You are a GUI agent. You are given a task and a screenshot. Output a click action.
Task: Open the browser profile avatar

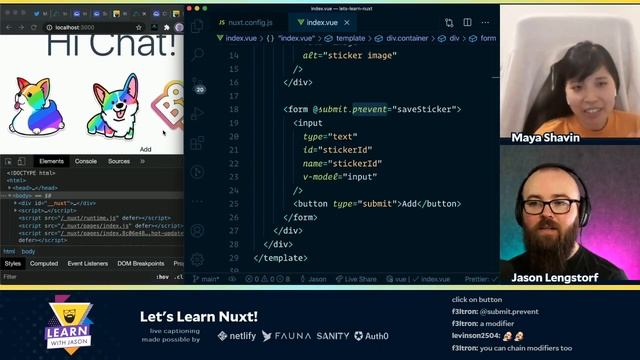(x=179, y=27)
